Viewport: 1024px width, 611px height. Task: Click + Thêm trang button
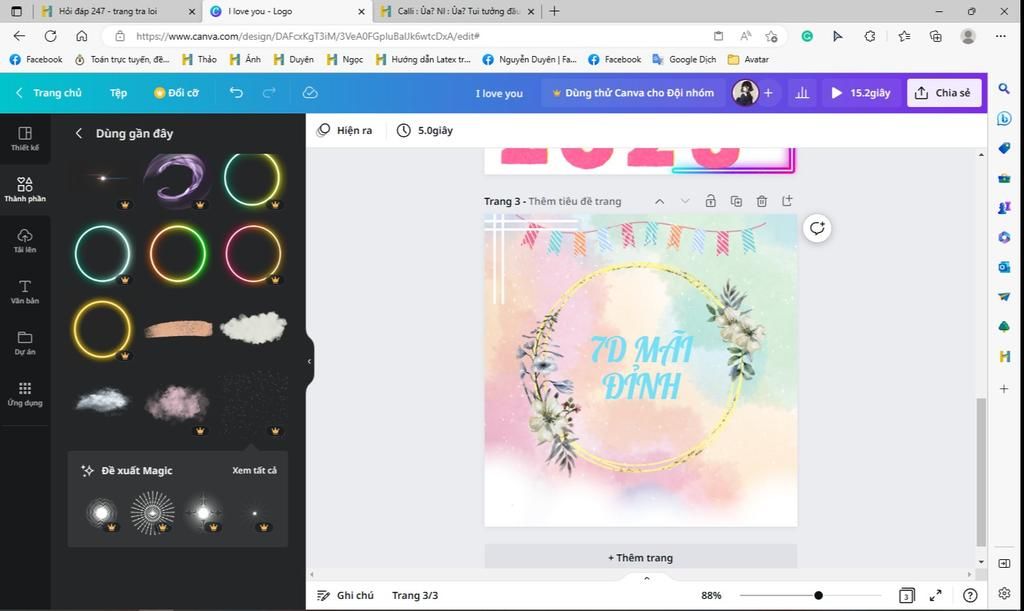click(641, 557)
